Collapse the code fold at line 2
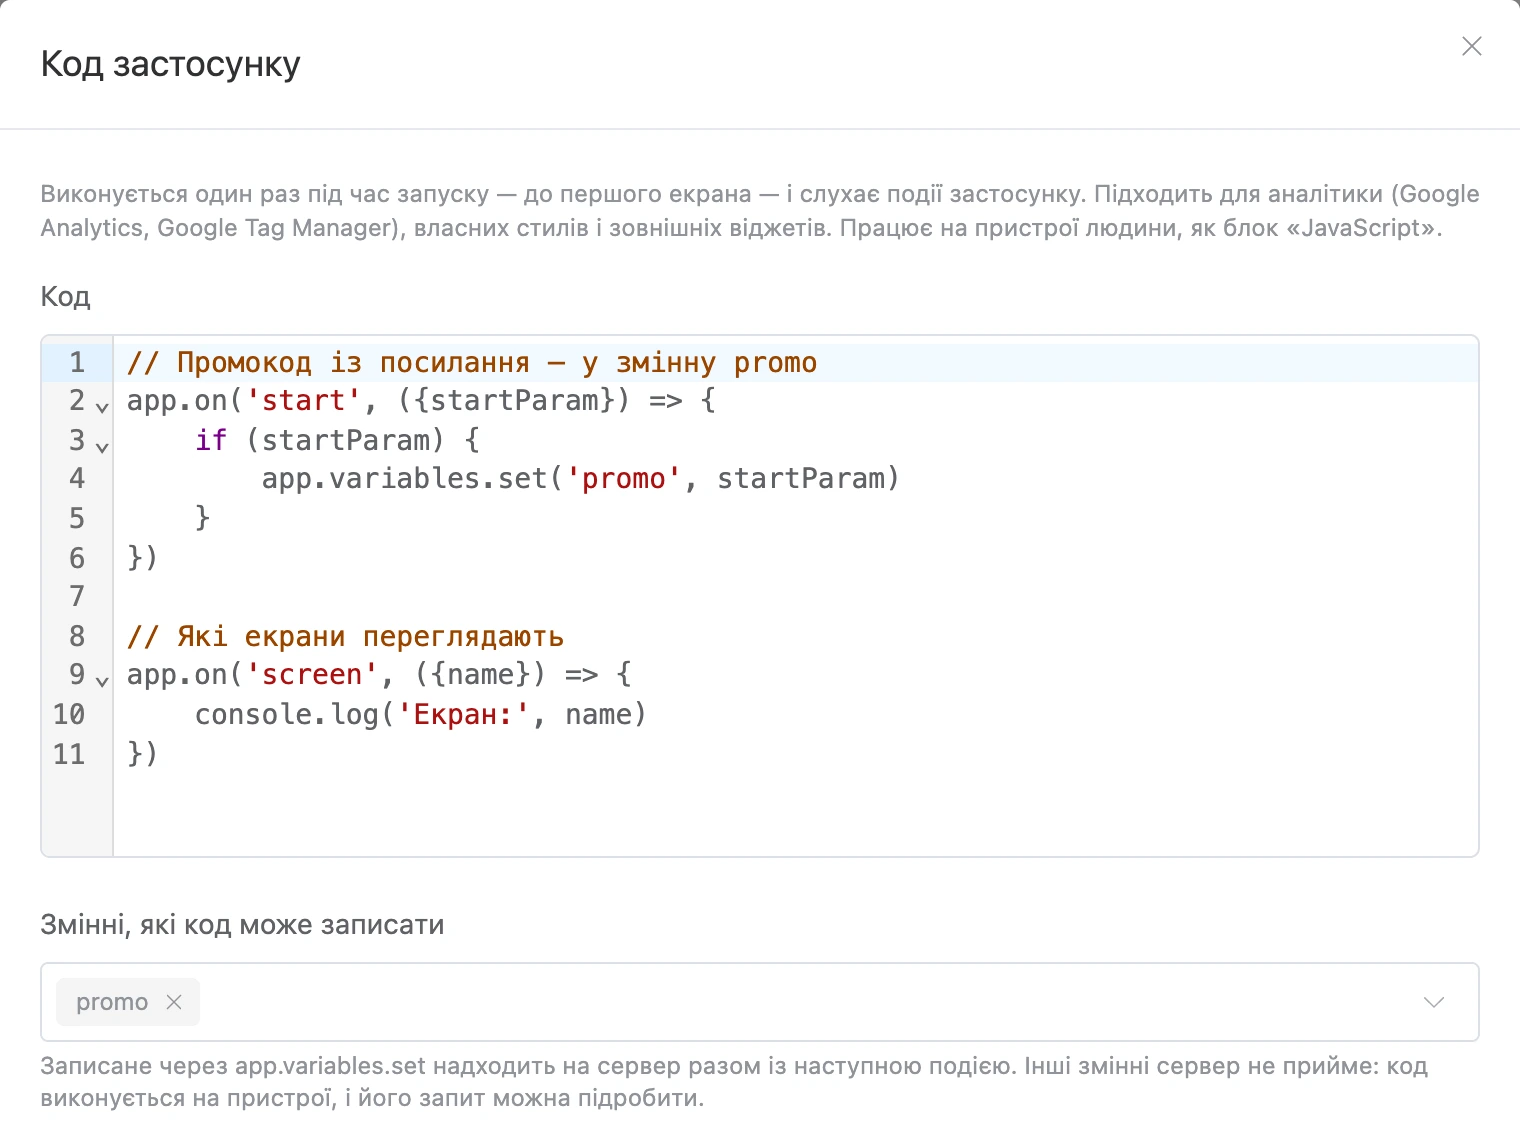 pos(101,407)
